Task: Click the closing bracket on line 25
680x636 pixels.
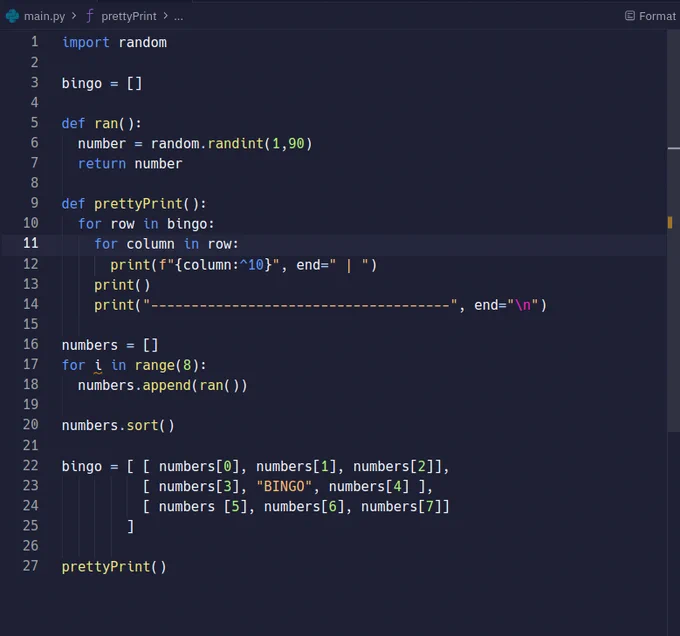Action: click(131, 526)
